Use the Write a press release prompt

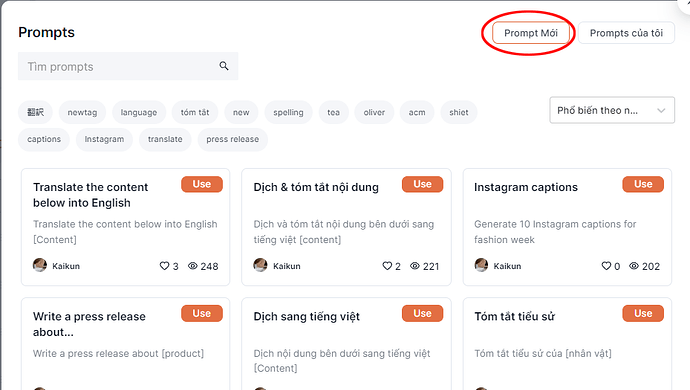point(202,313)
